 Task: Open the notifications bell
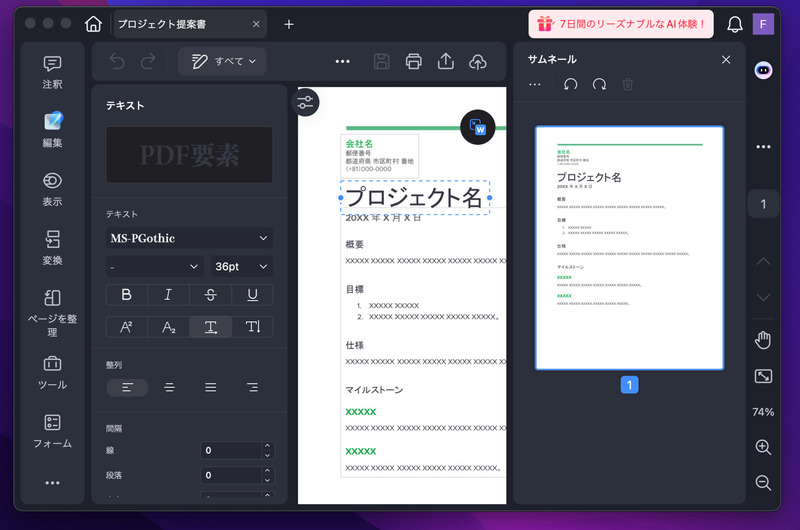(735, 24)
